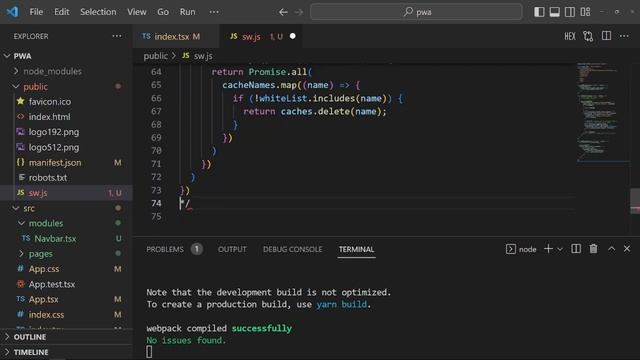The width and height of the screenshot is (640, 360).
Task: Open Explorer more actions ellipsis
Action: pyautogui.click(x=117, y=36)
